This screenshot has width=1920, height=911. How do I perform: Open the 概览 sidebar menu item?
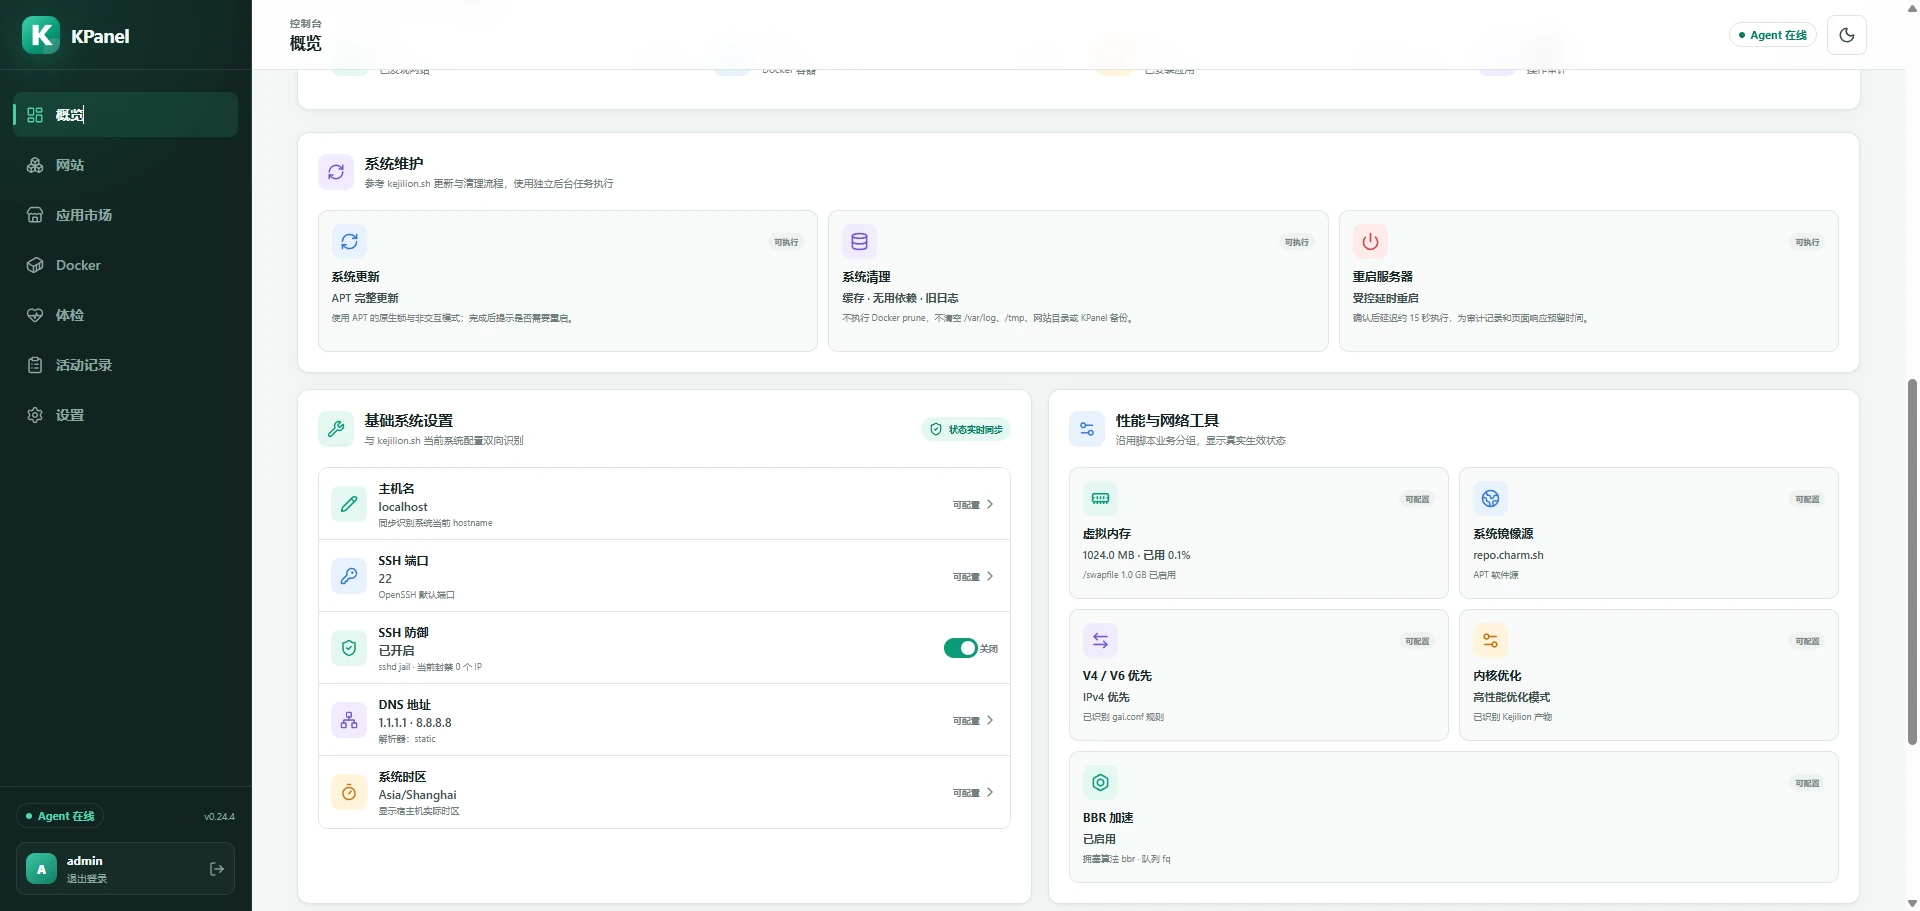126,115
